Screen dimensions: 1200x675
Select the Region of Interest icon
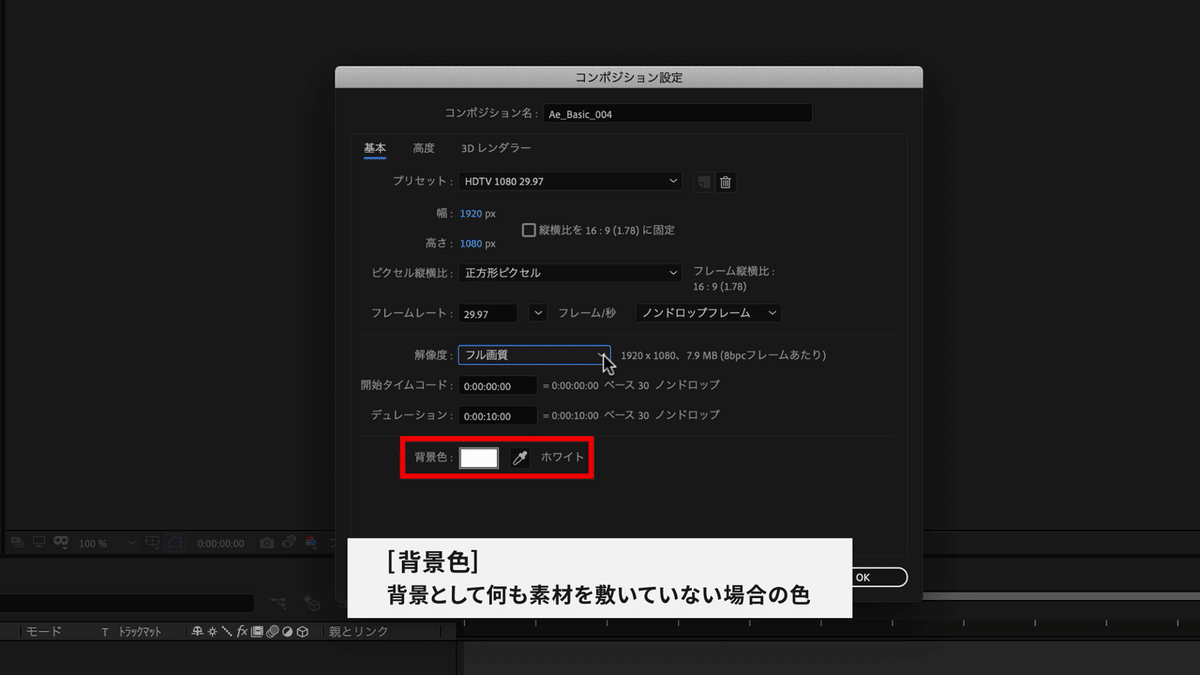pyautogui.click(x=152, y=543)
